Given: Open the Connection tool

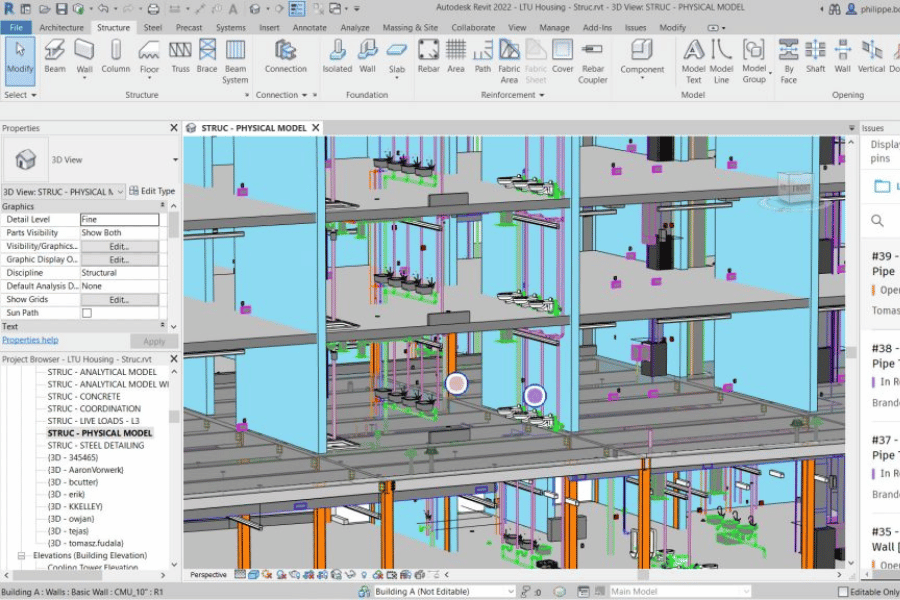Looking at the screenshot, I should pos(285,55).
